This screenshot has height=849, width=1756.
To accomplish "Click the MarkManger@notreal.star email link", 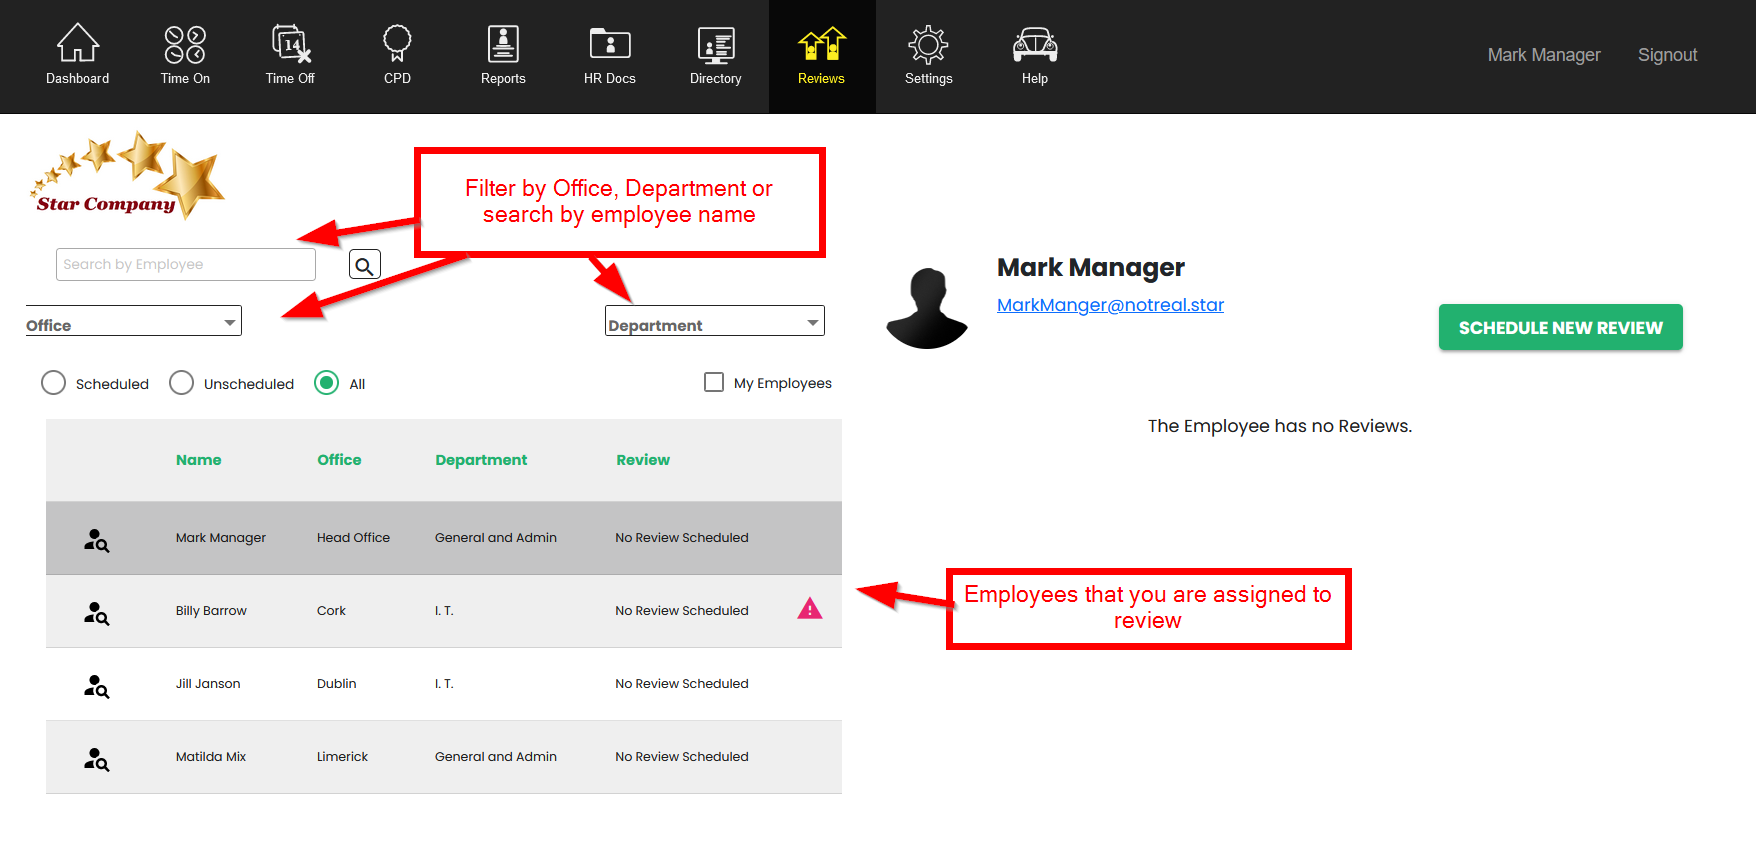I will 1110,305.
